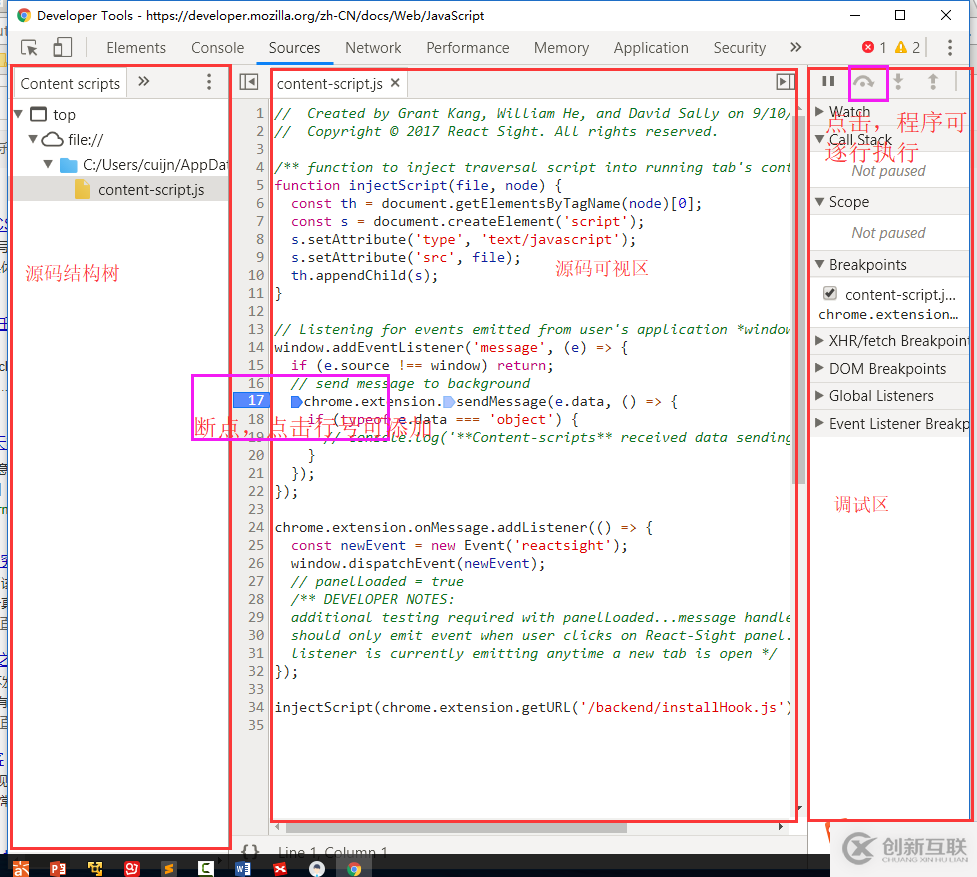Viewport: 977px width, 877px height.
Task: Step into next function call
Action: (898, 82)
